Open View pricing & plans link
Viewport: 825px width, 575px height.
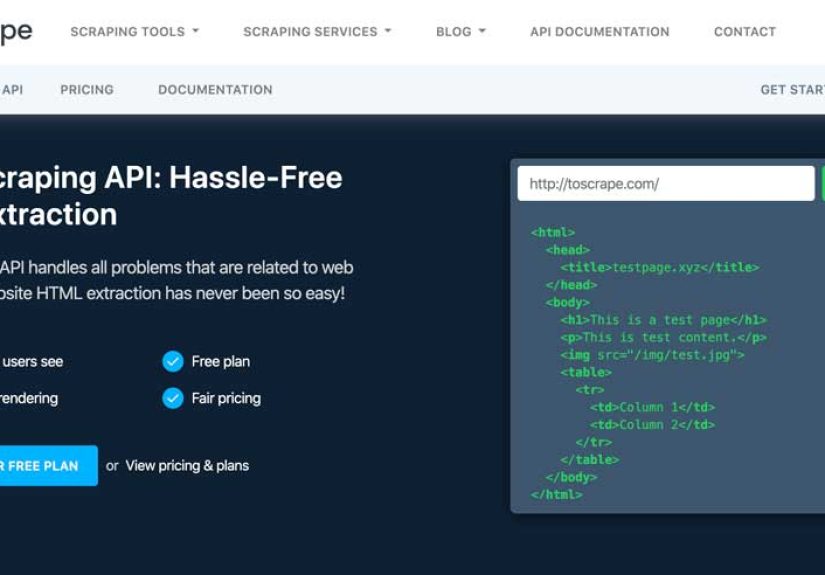click(187, 466)
